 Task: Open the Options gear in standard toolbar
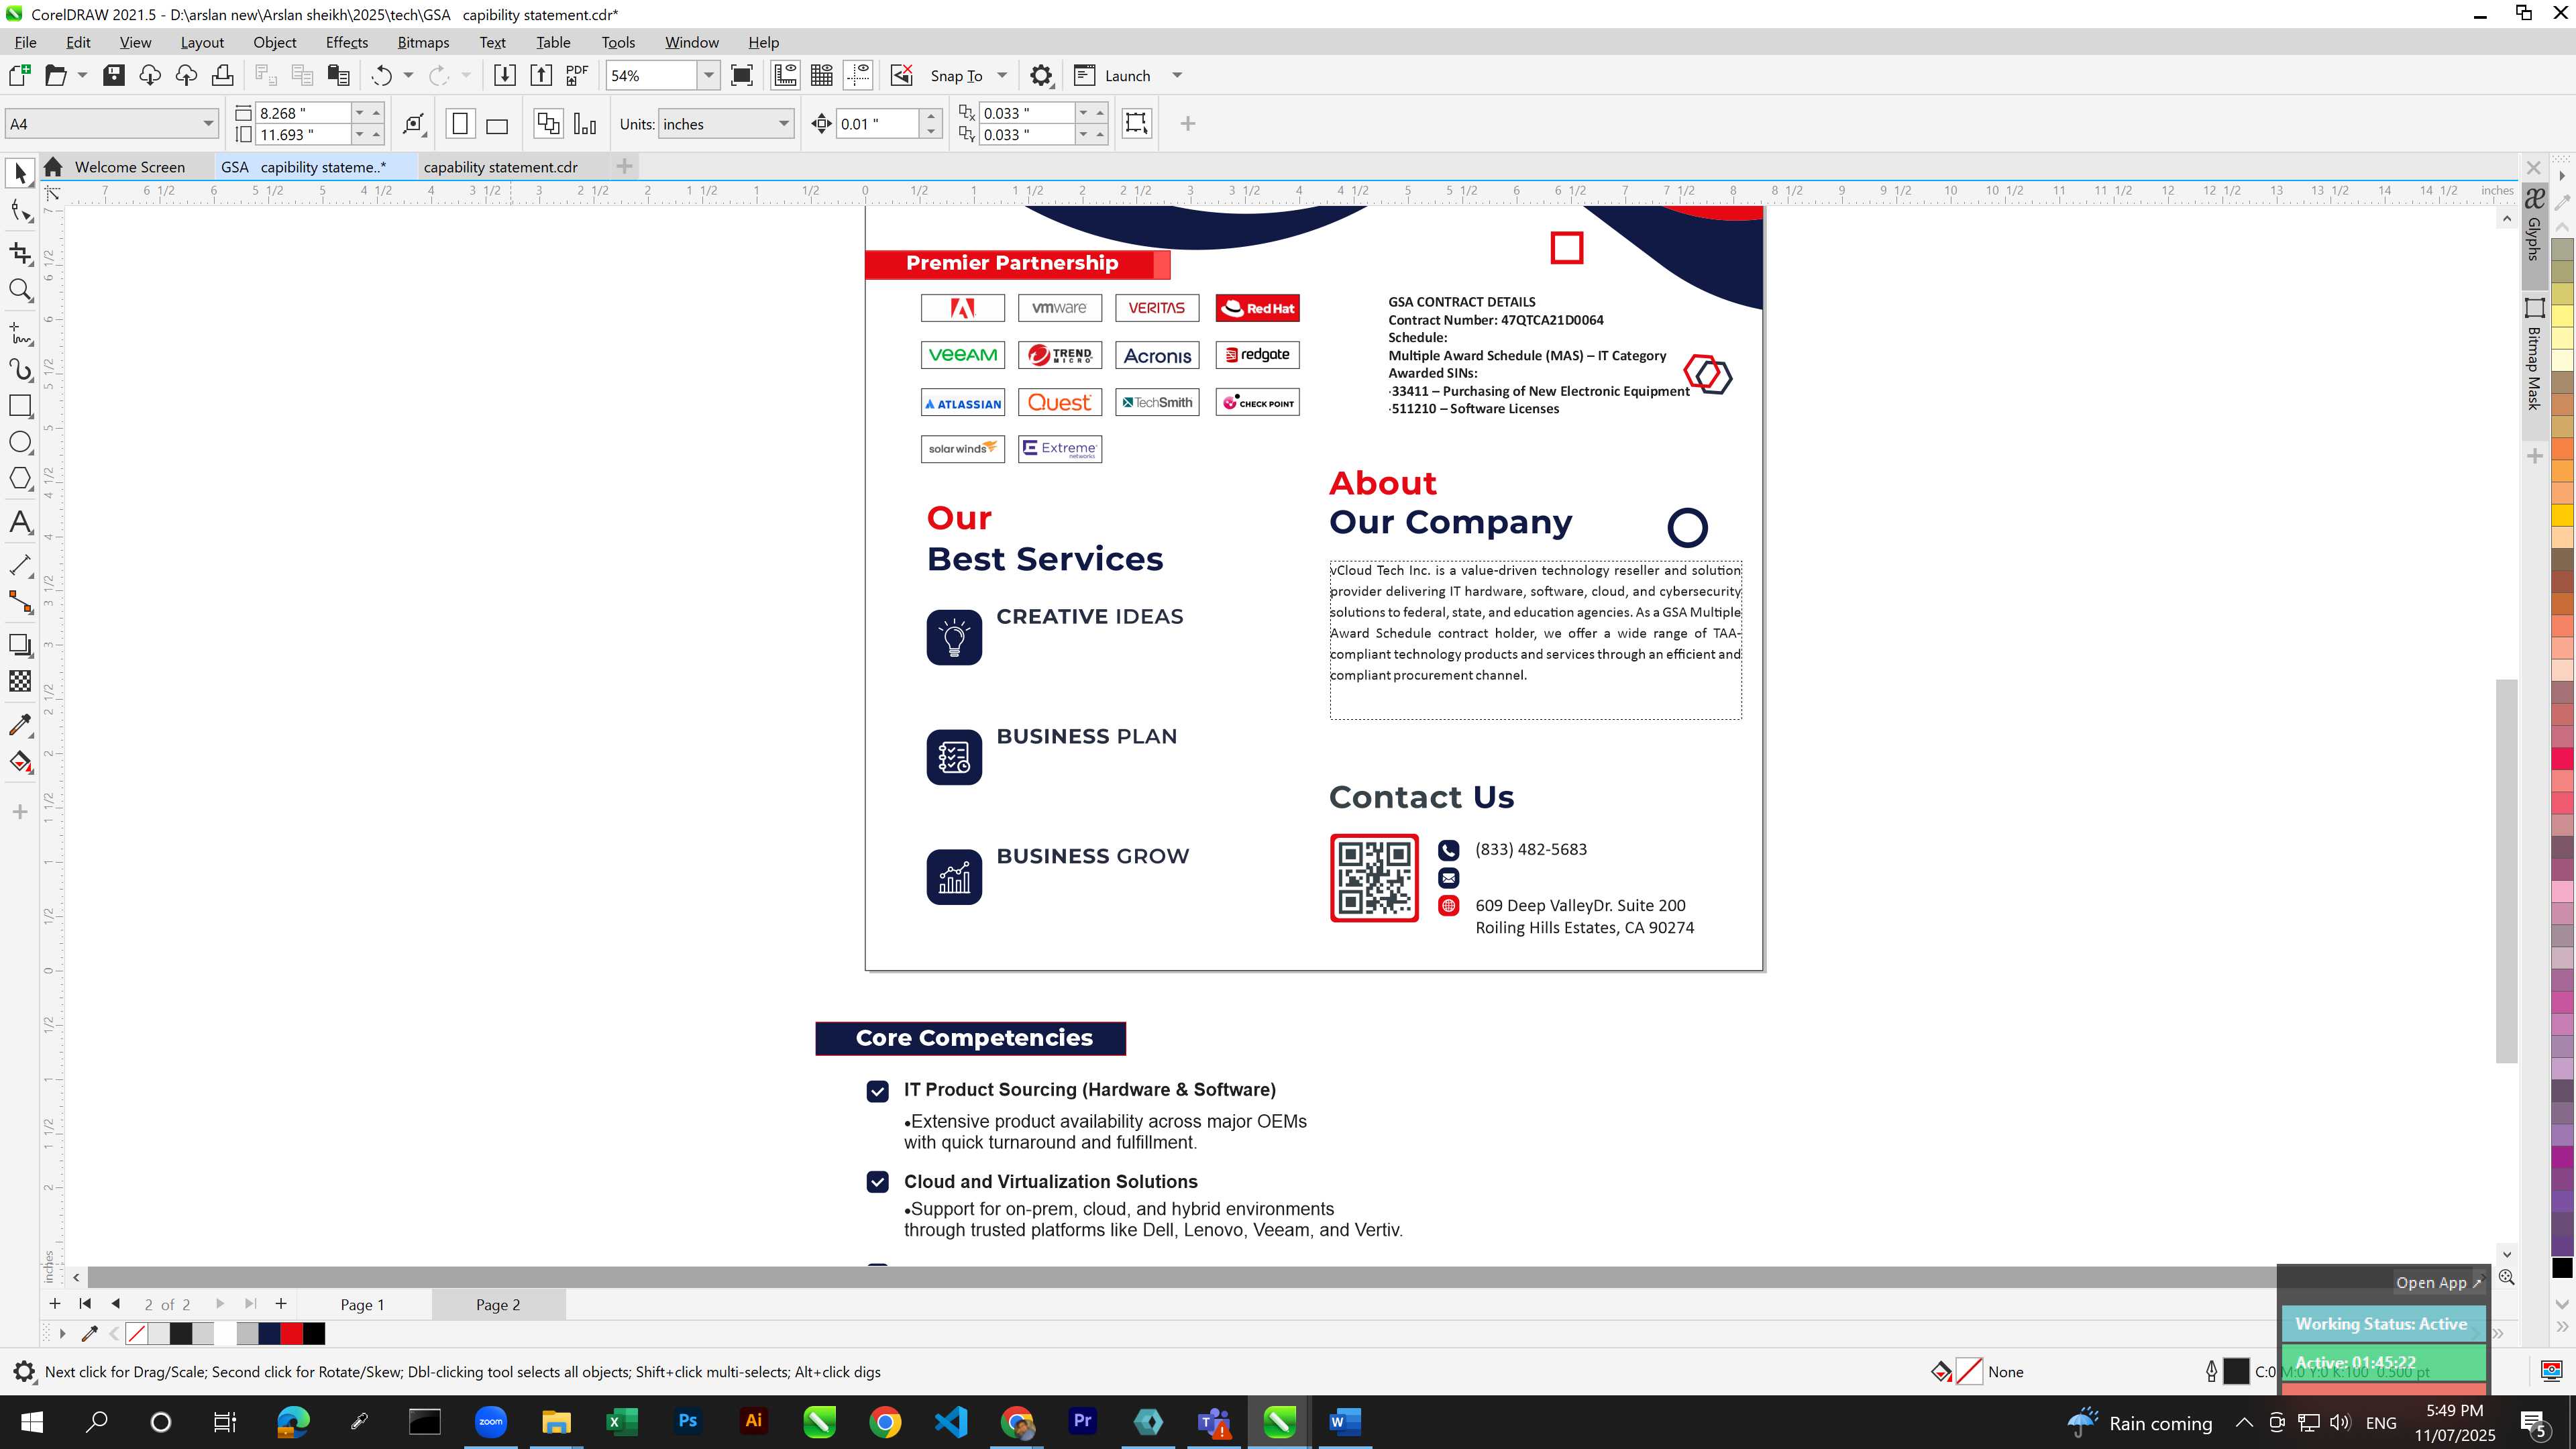[x=1041, y=75]
